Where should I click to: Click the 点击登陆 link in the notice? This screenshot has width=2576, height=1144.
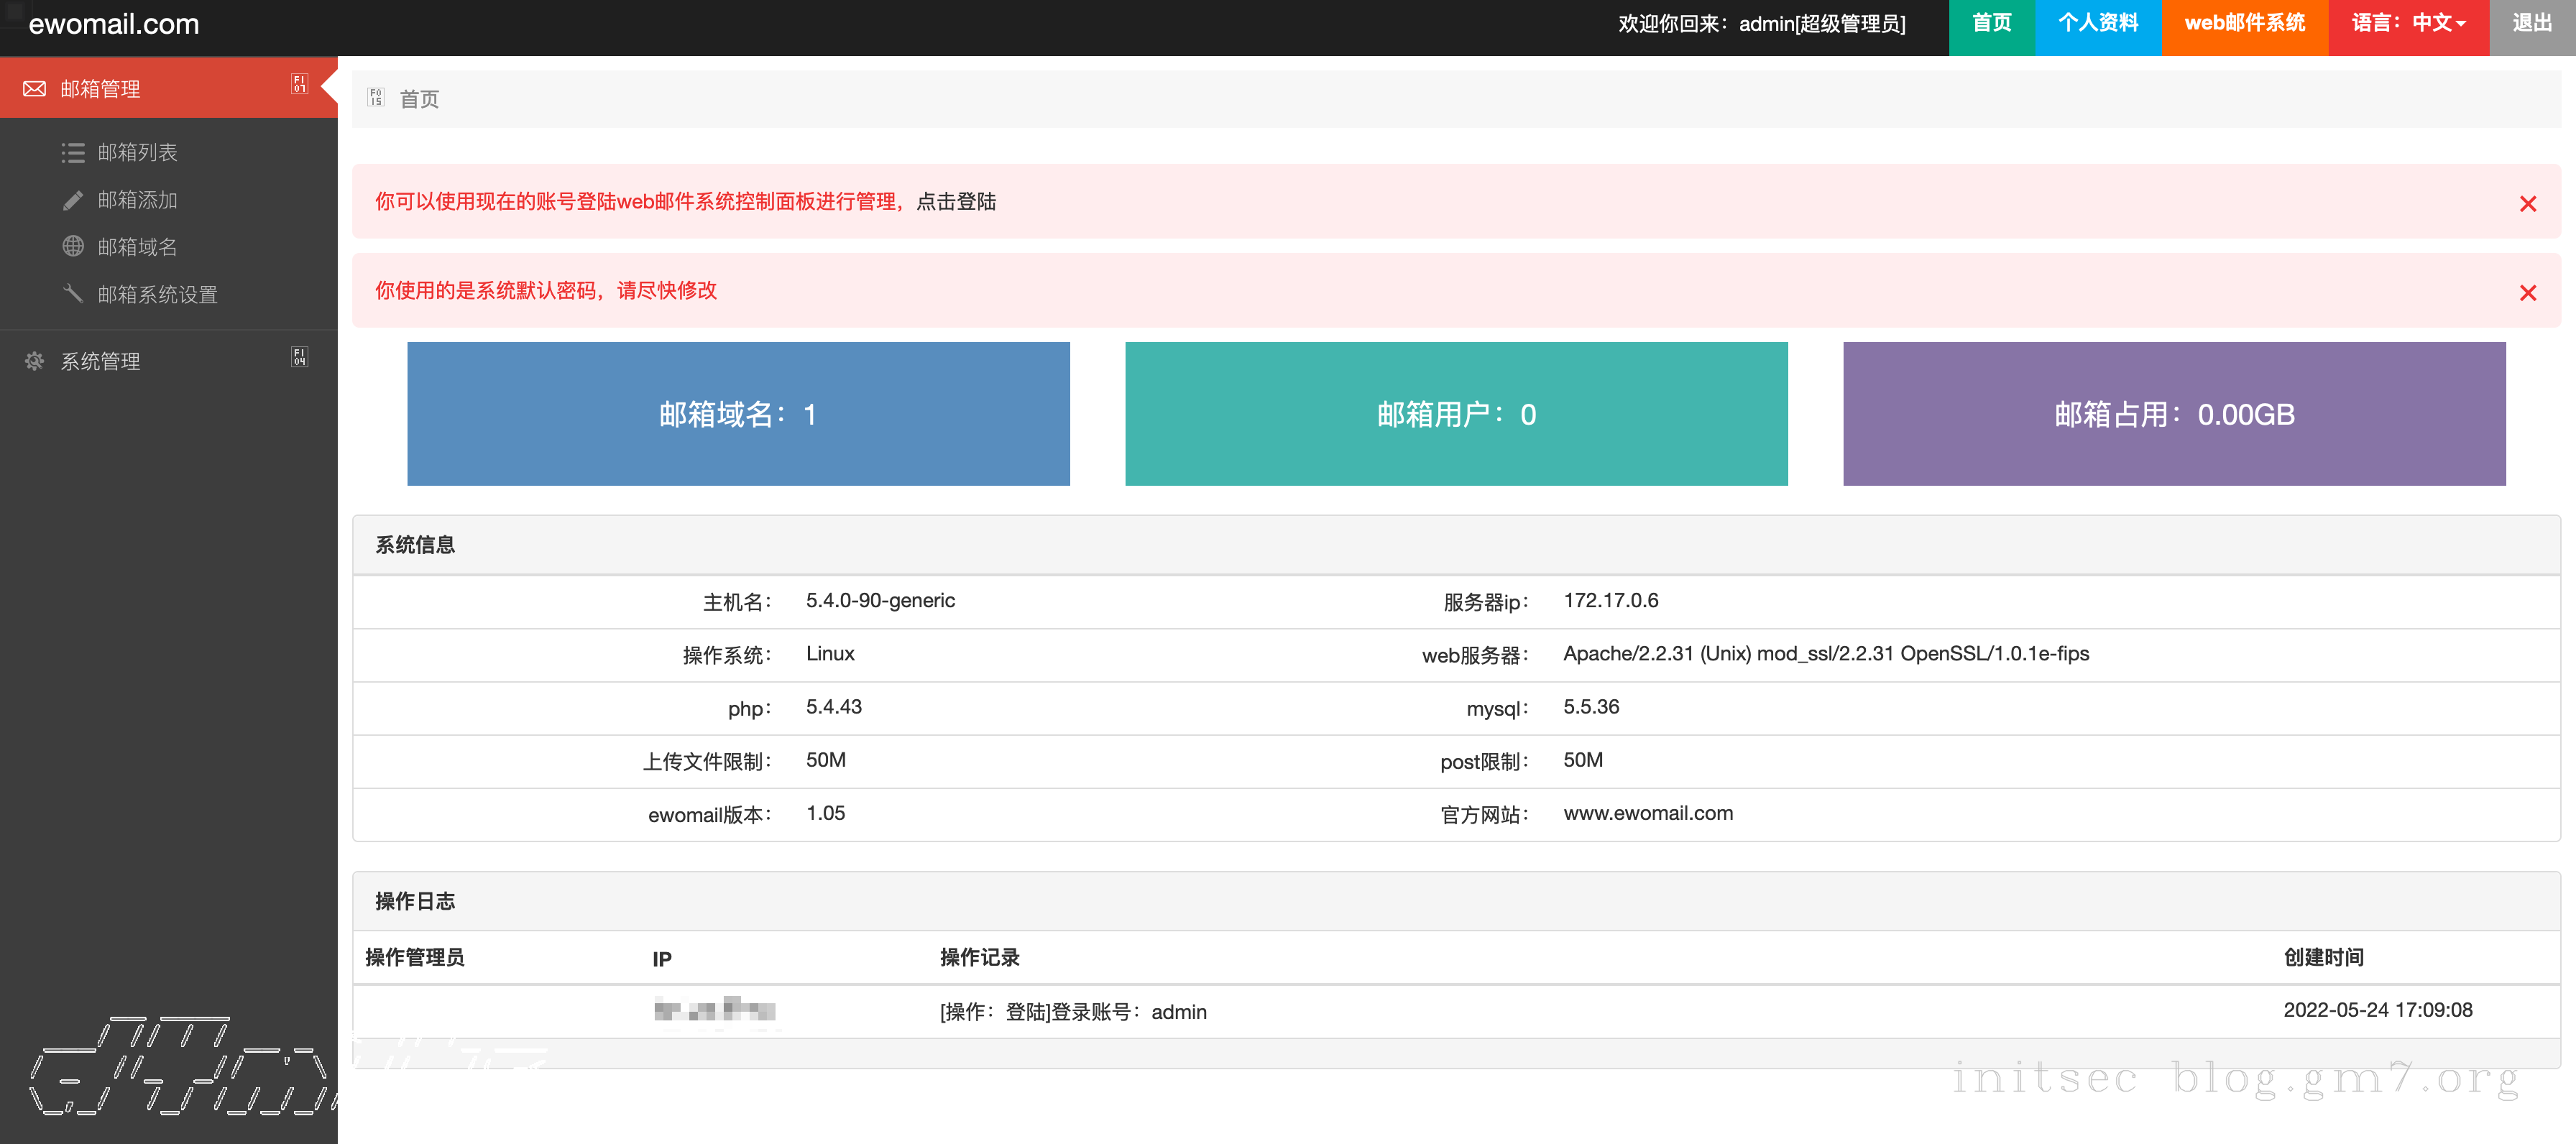tap(956, 202)
